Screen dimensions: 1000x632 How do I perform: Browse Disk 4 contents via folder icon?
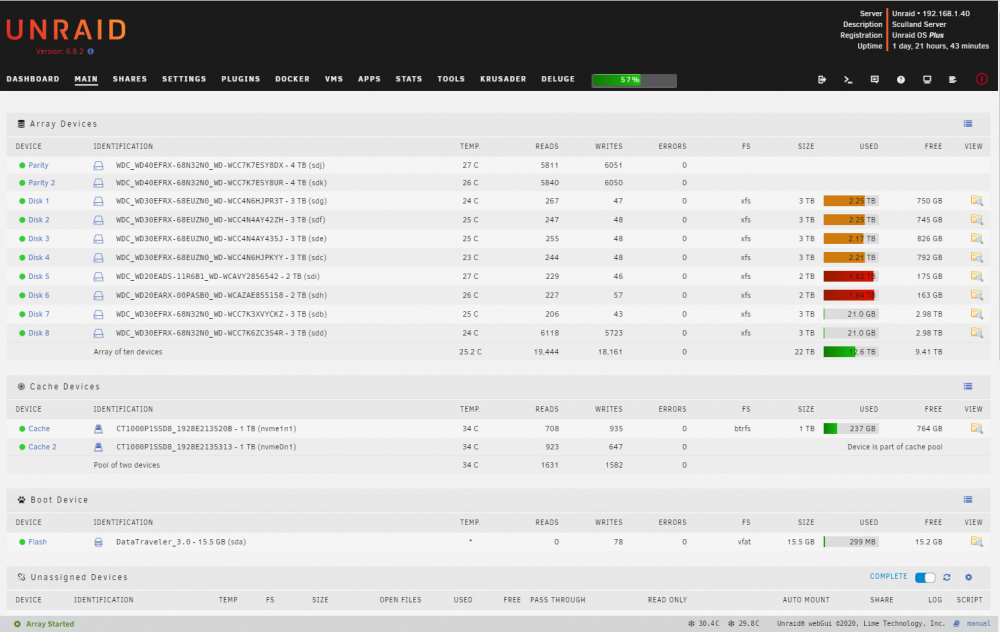click(976, 258)
